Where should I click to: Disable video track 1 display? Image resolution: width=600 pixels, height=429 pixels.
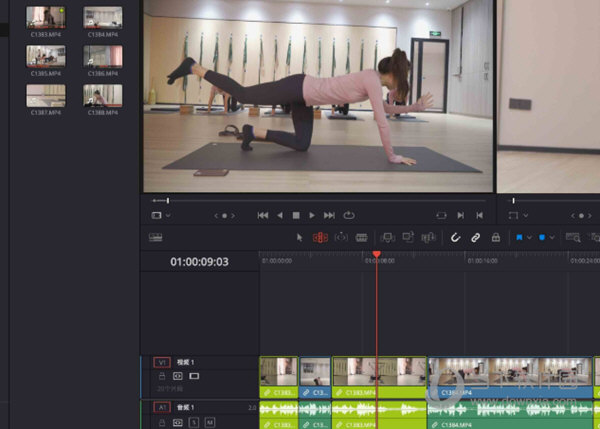194,376
